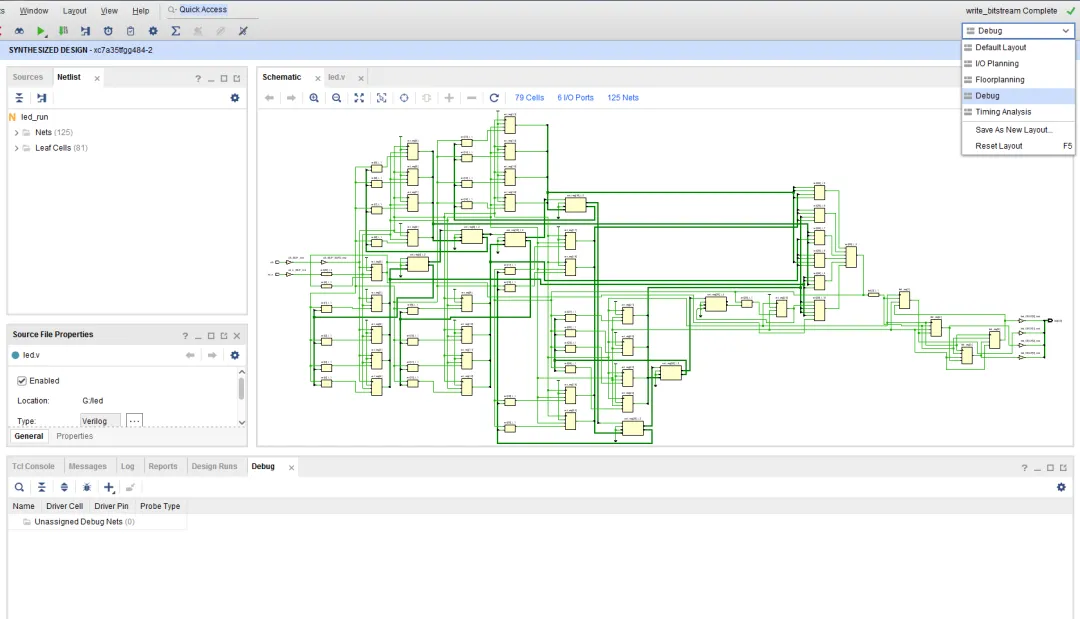
Task: Click the Set Up Debug bug icon
Action: 87,487
